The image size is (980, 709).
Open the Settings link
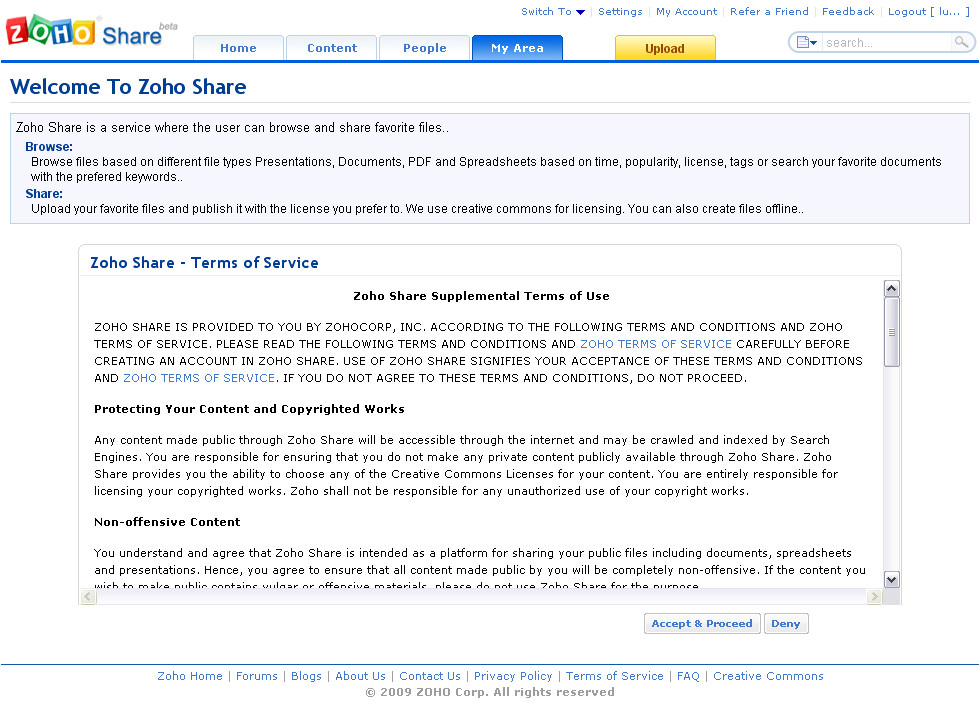(620, 12)
